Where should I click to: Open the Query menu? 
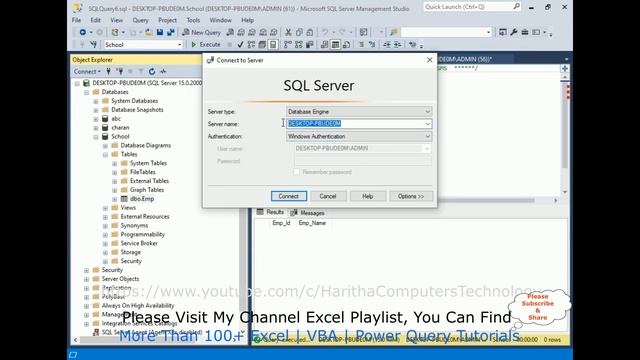pyautogui.click(x=140, y=20)
